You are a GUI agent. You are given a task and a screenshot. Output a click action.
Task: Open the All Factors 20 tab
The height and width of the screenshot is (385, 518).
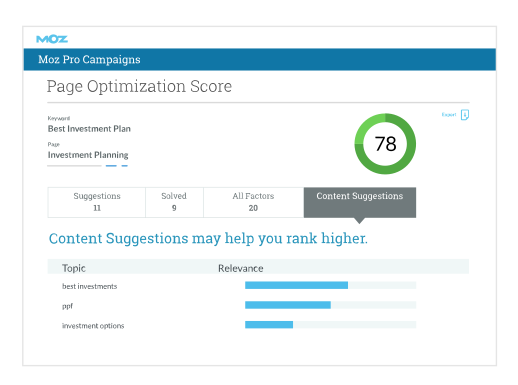[253, 202]
